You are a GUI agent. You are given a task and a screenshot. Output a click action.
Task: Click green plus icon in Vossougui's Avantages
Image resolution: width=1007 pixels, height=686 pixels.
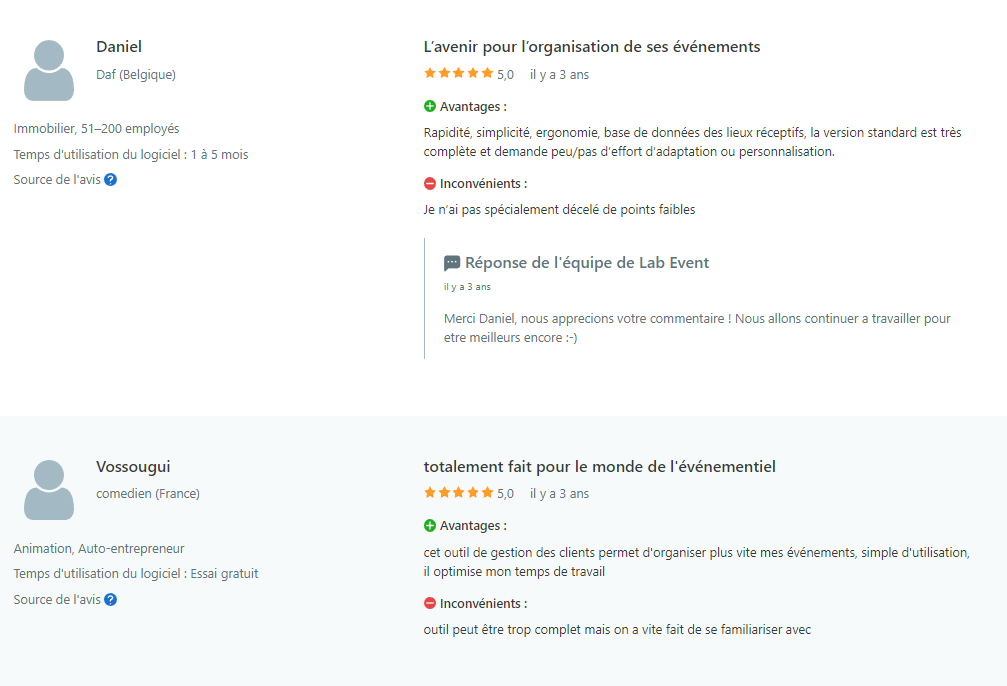click(x=430, y=525)
